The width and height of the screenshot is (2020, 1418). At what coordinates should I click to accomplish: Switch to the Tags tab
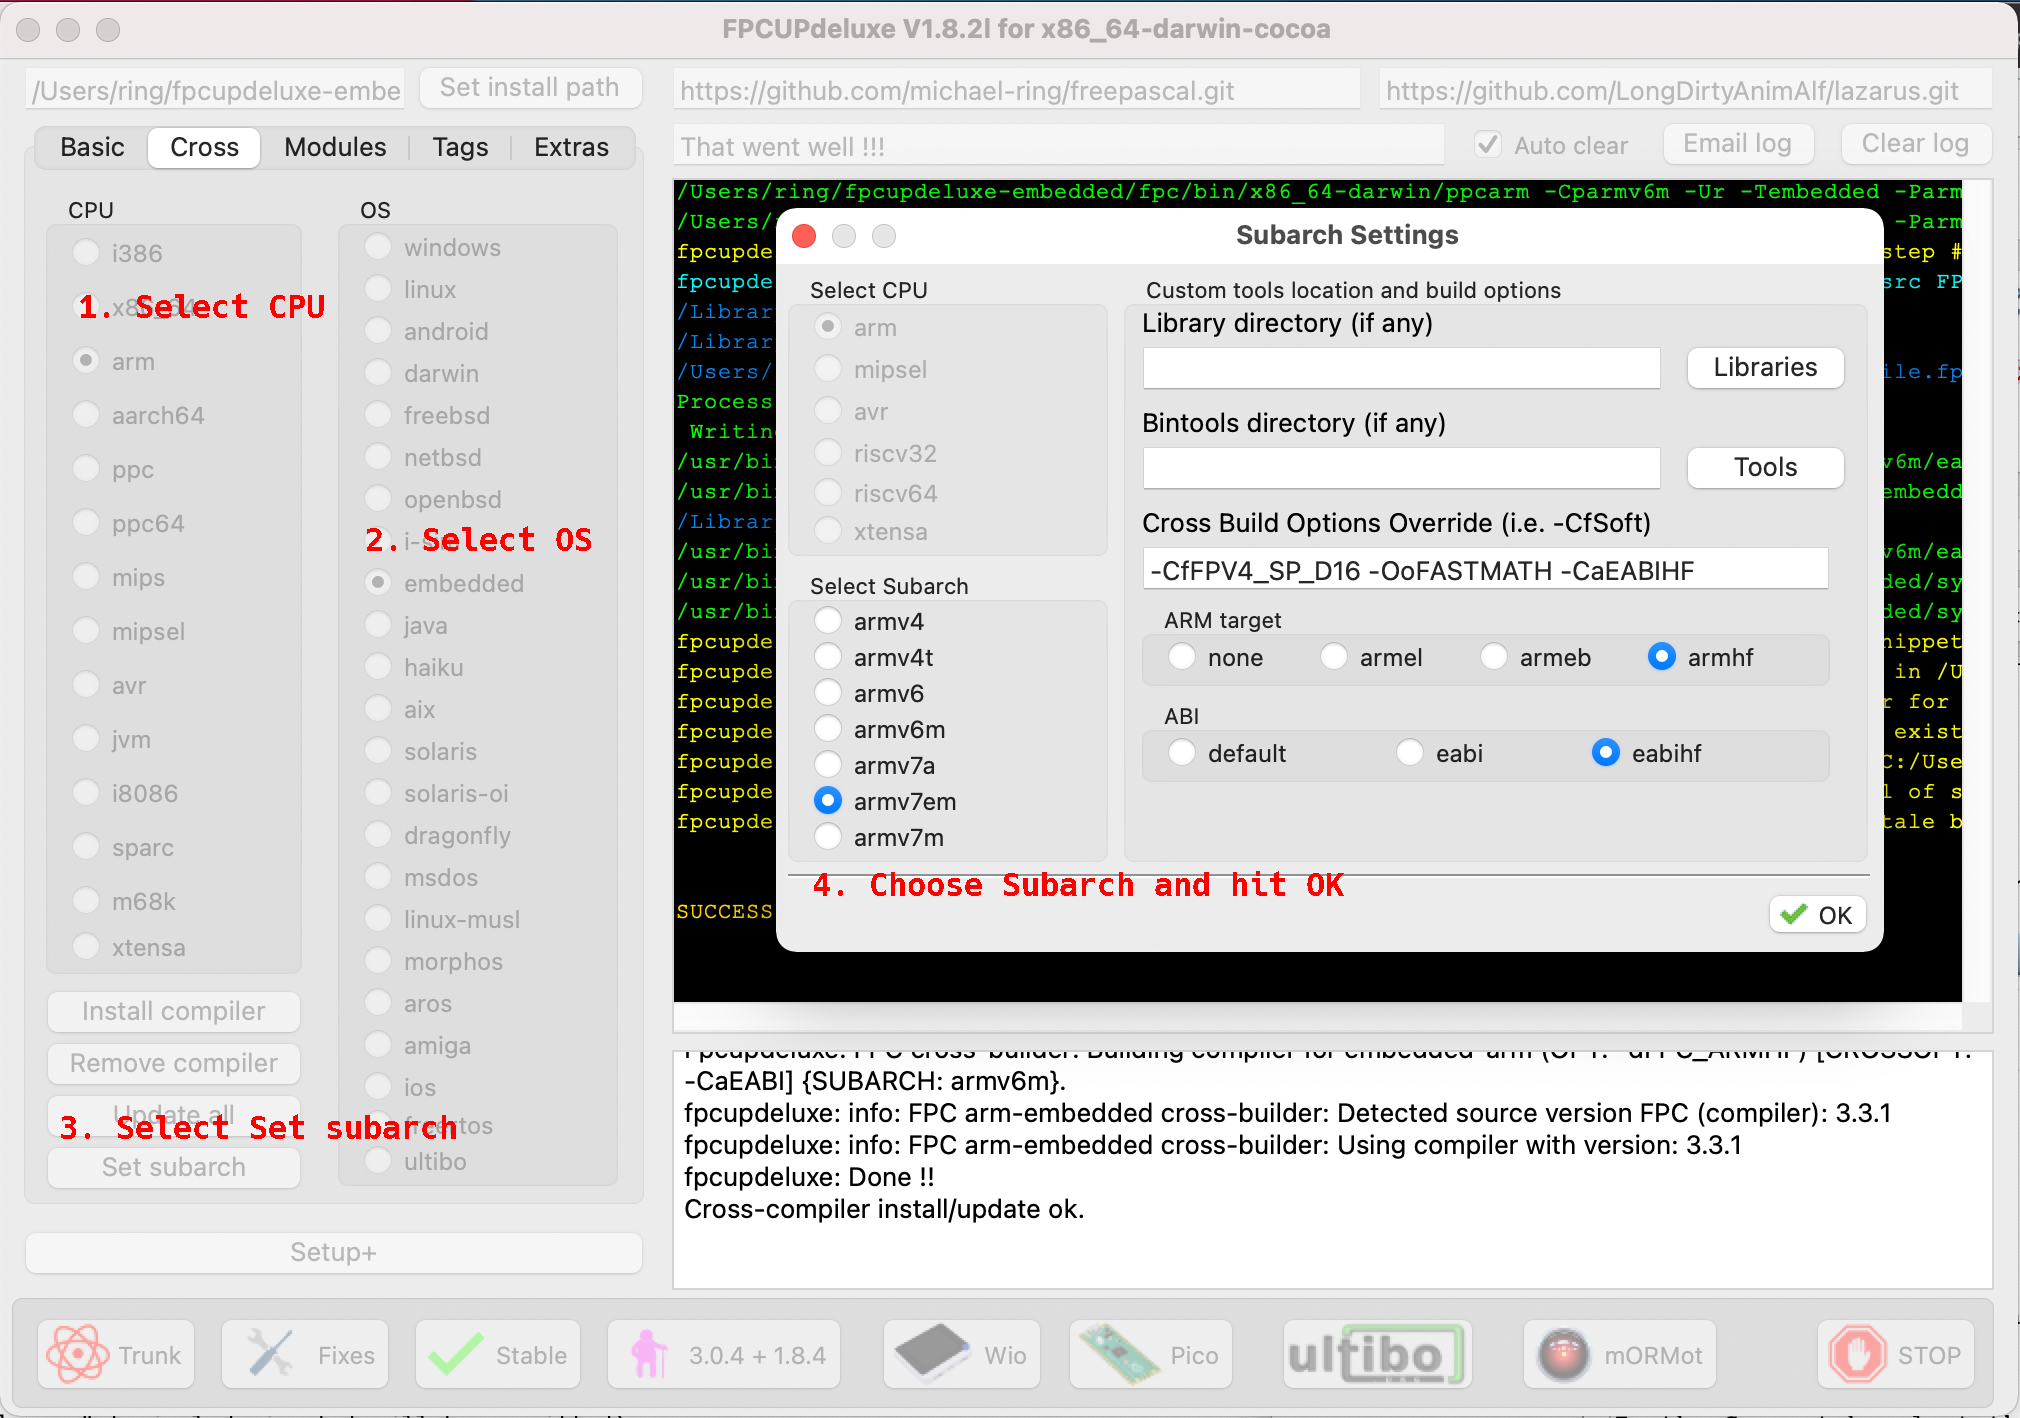pos(460,147)
